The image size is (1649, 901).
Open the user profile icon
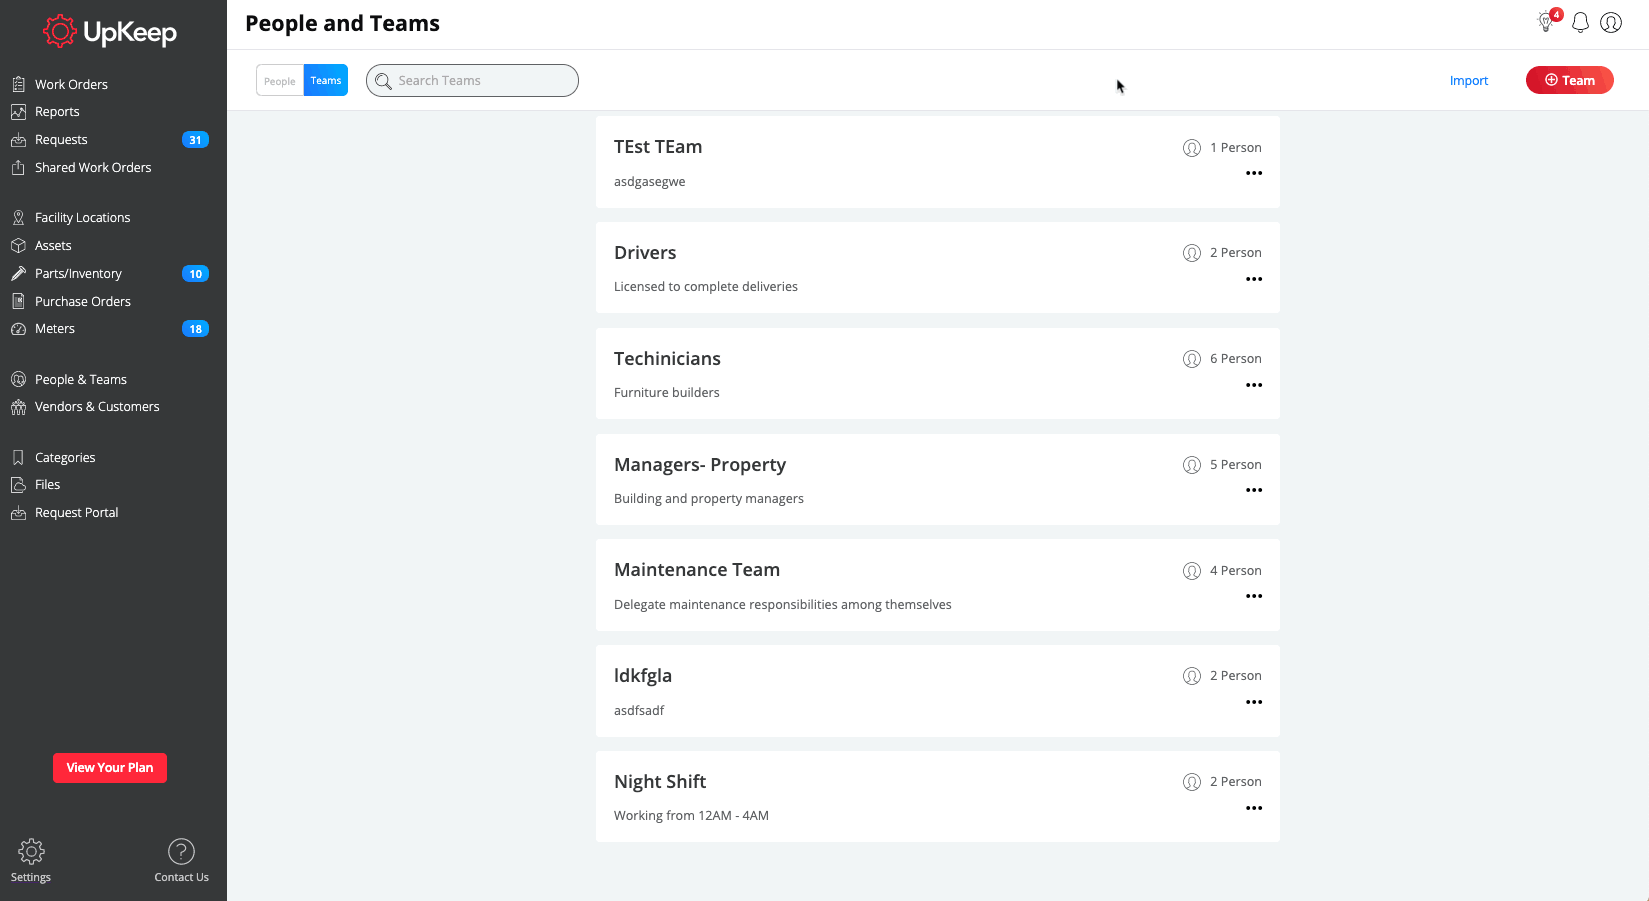pos(1611,23)
